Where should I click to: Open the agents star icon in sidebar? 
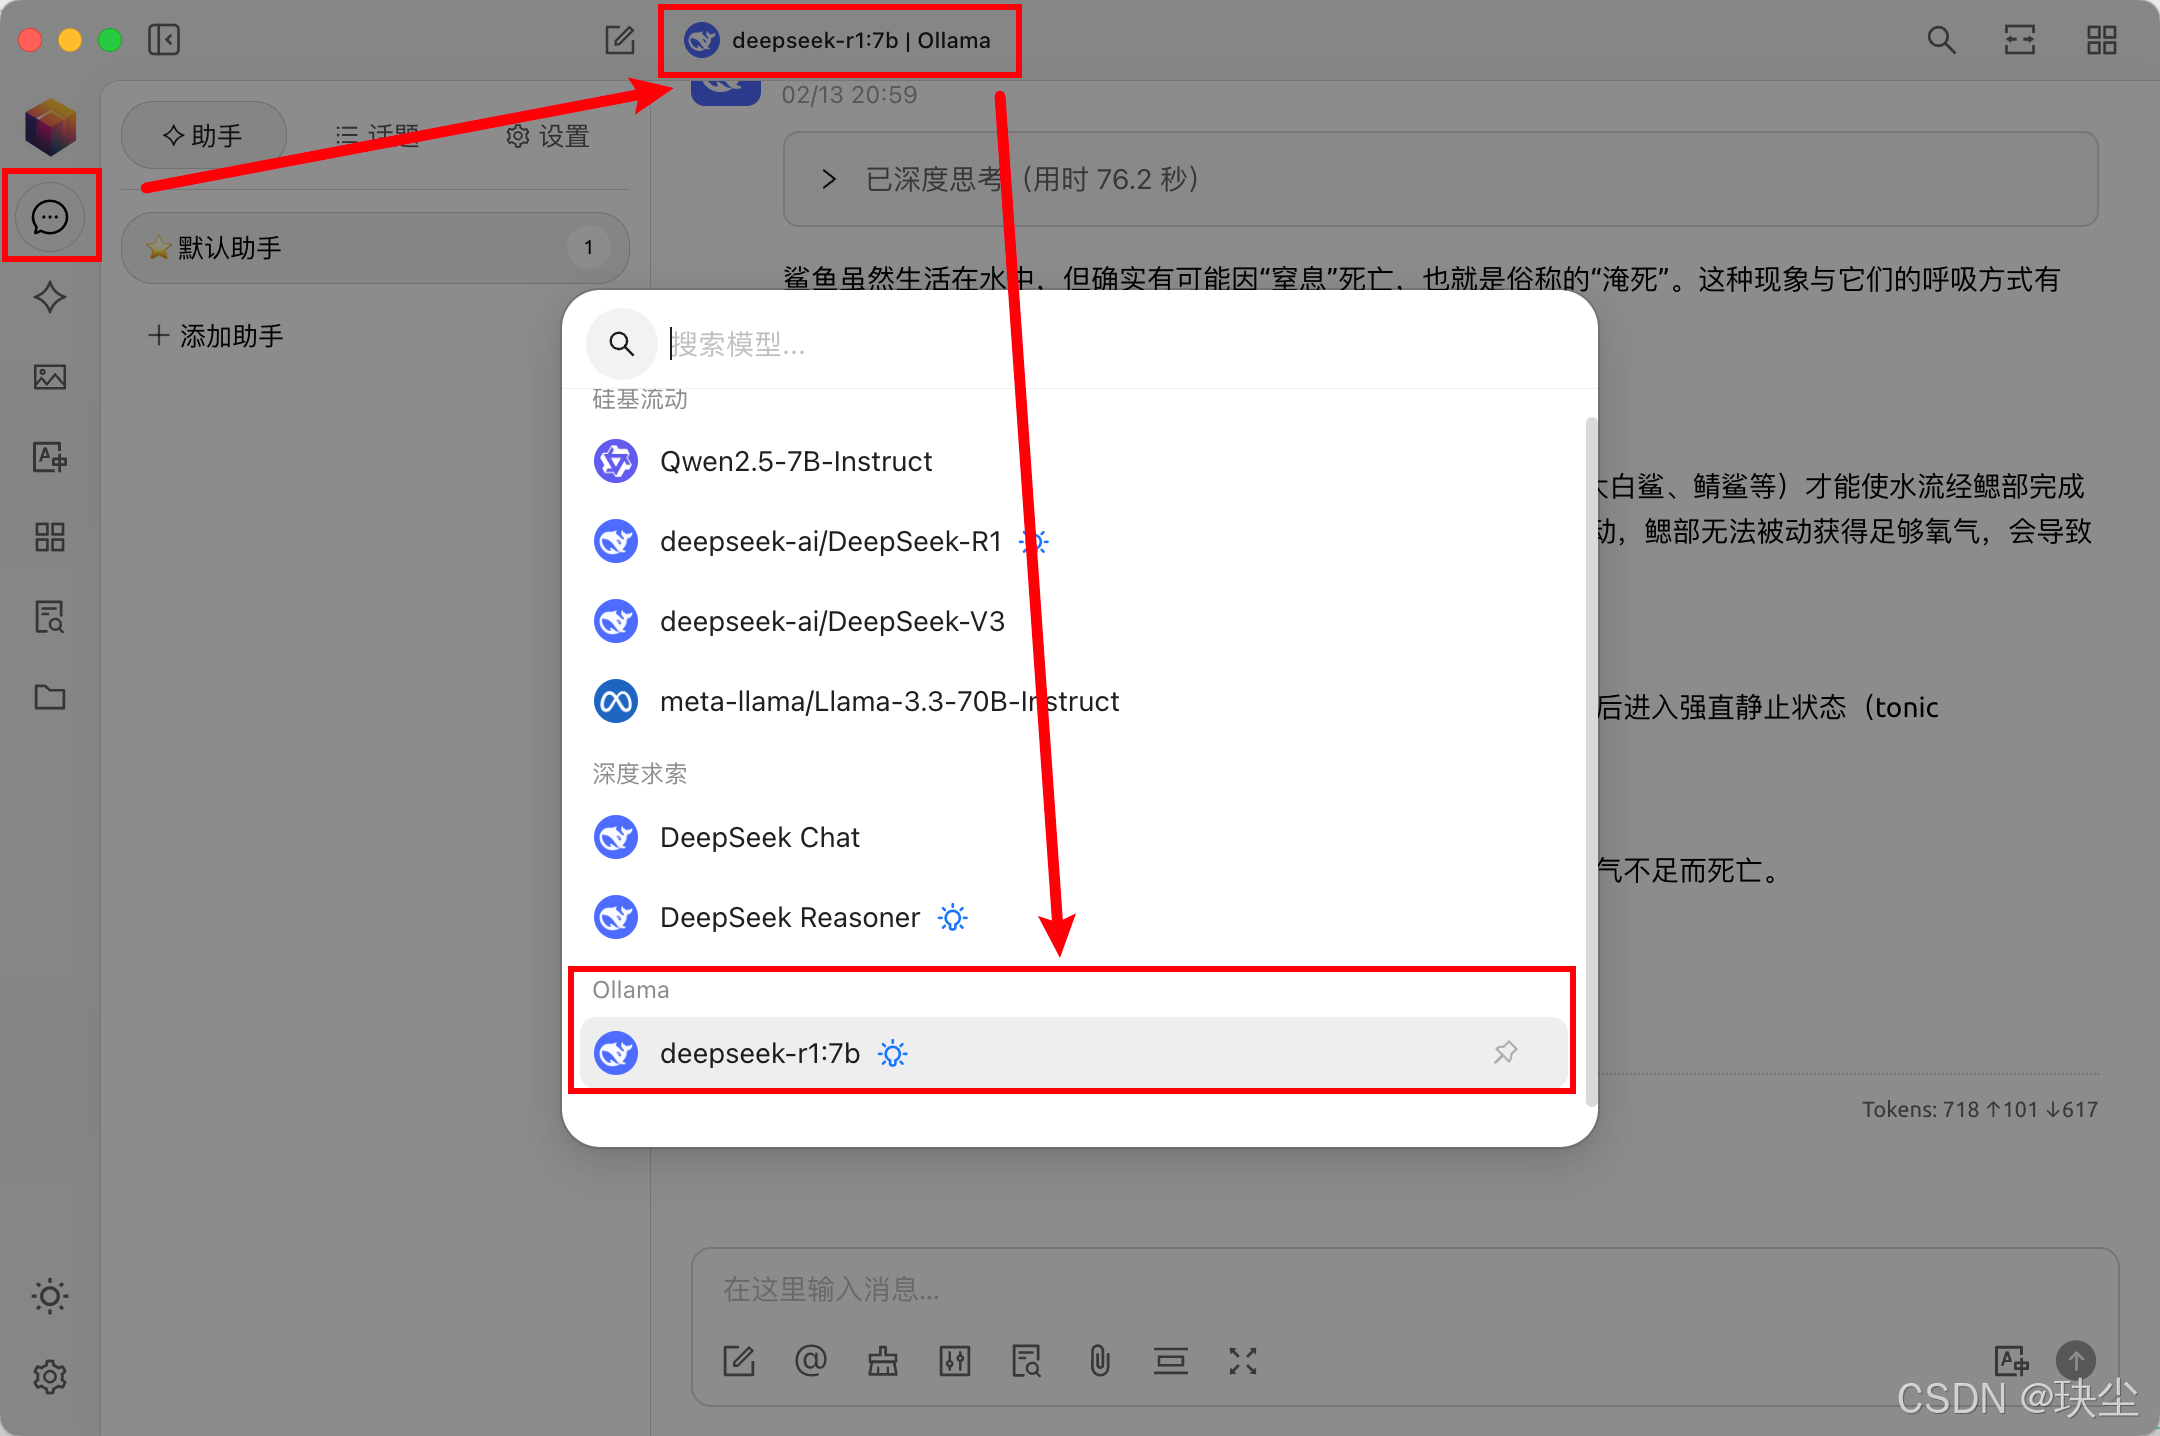[50, 297]
